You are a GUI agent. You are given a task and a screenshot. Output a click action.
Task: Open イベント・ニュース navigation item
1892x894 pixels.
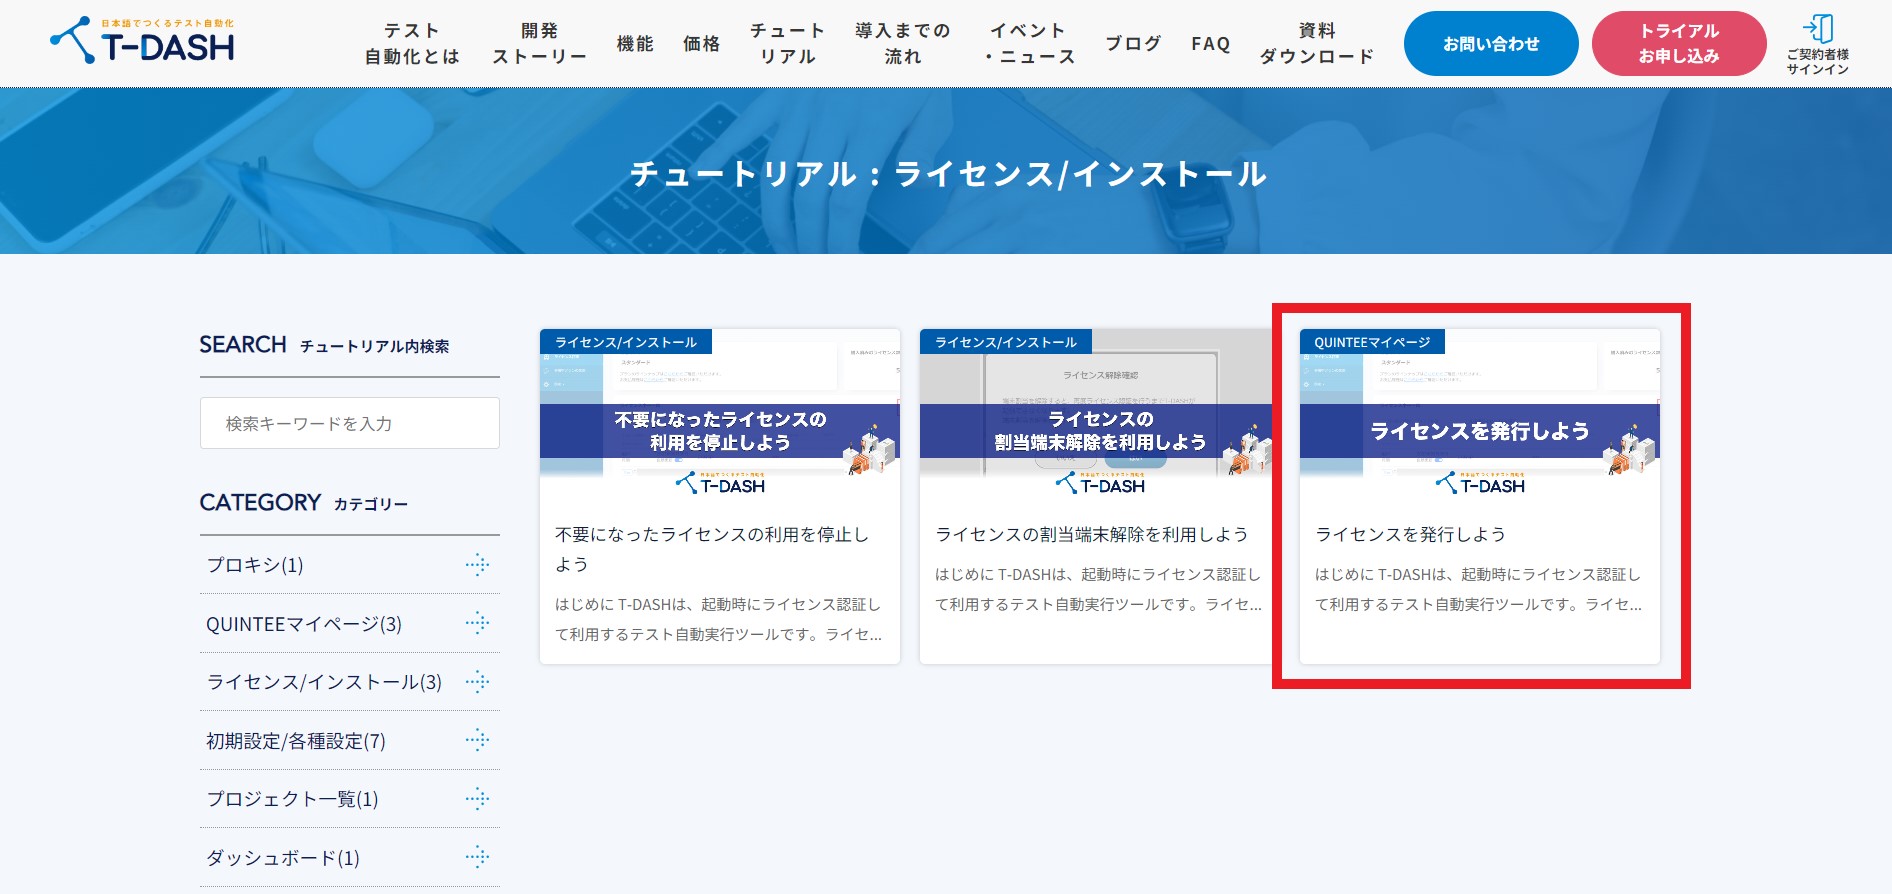click(x=1028, y=44)
